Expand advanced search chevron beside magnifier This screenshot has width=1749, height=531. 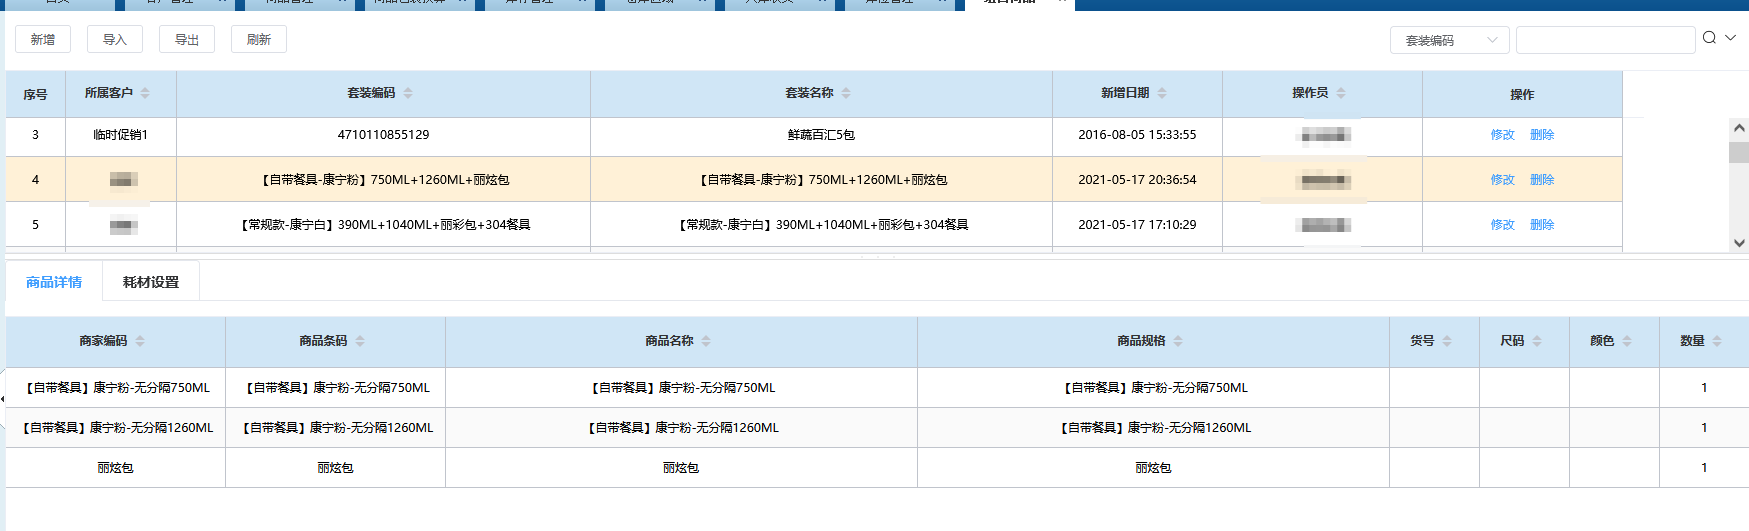point(1730,38)
